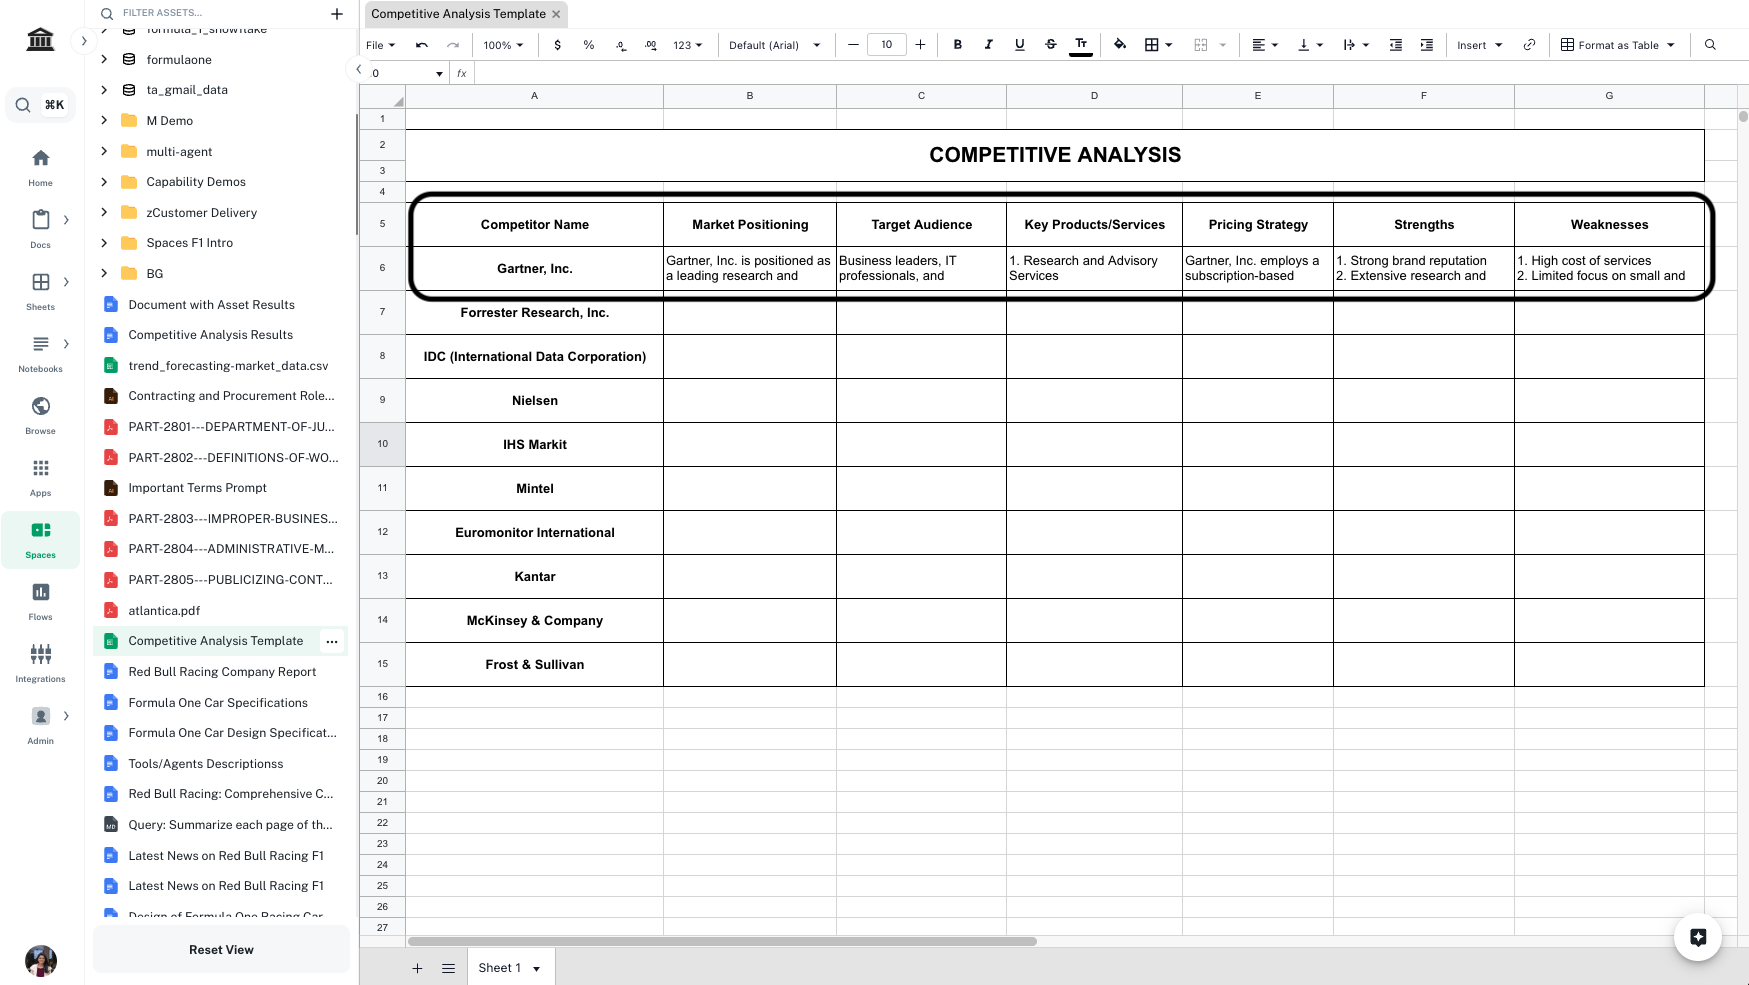1749x985 pixels.
Task: Go to Home in sidebar
Action: (x=41, y=167)
